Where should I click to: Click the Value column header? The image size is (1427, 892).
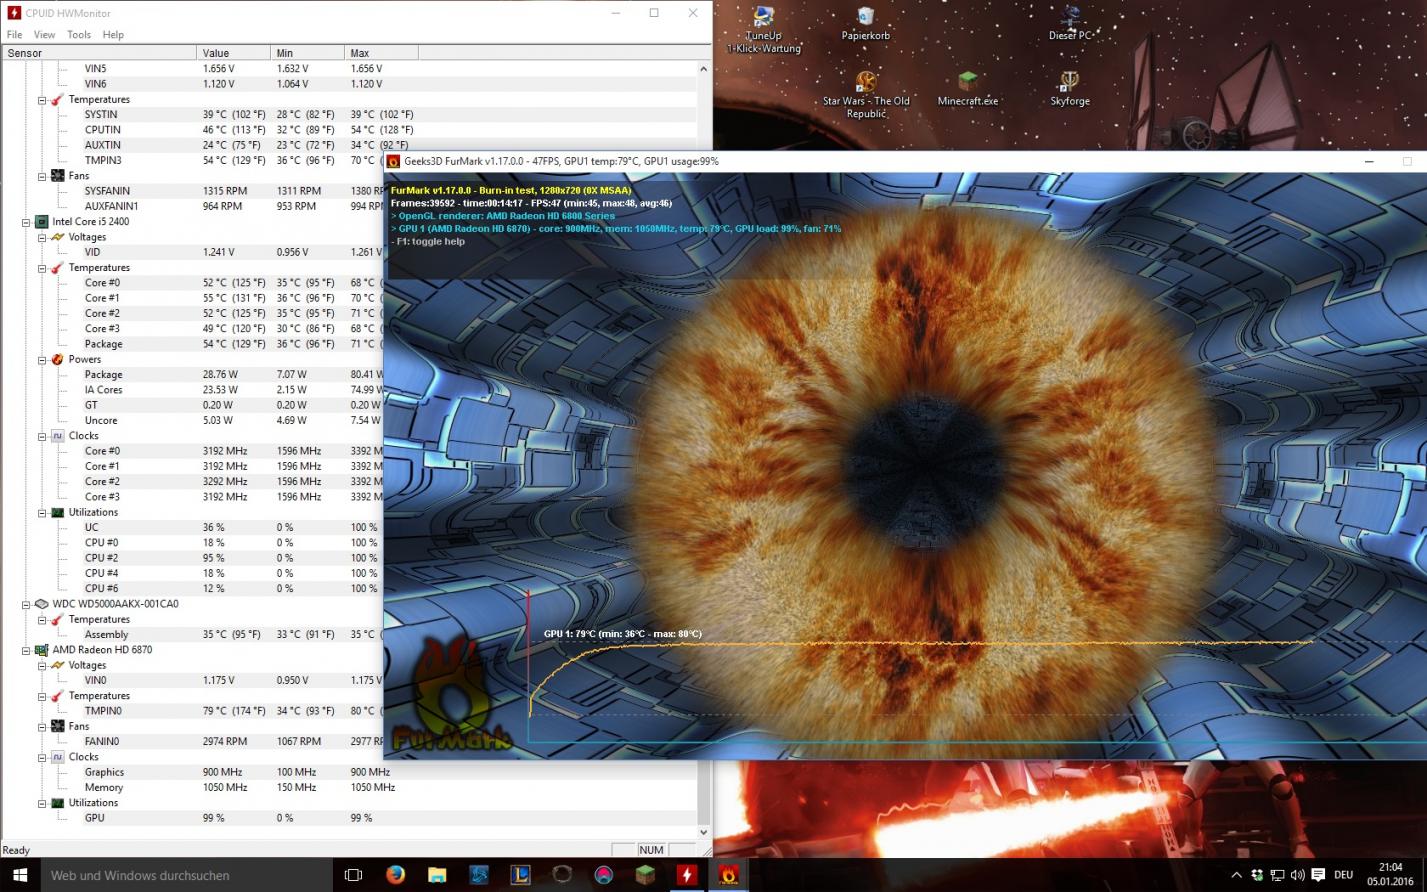(233, 53)
